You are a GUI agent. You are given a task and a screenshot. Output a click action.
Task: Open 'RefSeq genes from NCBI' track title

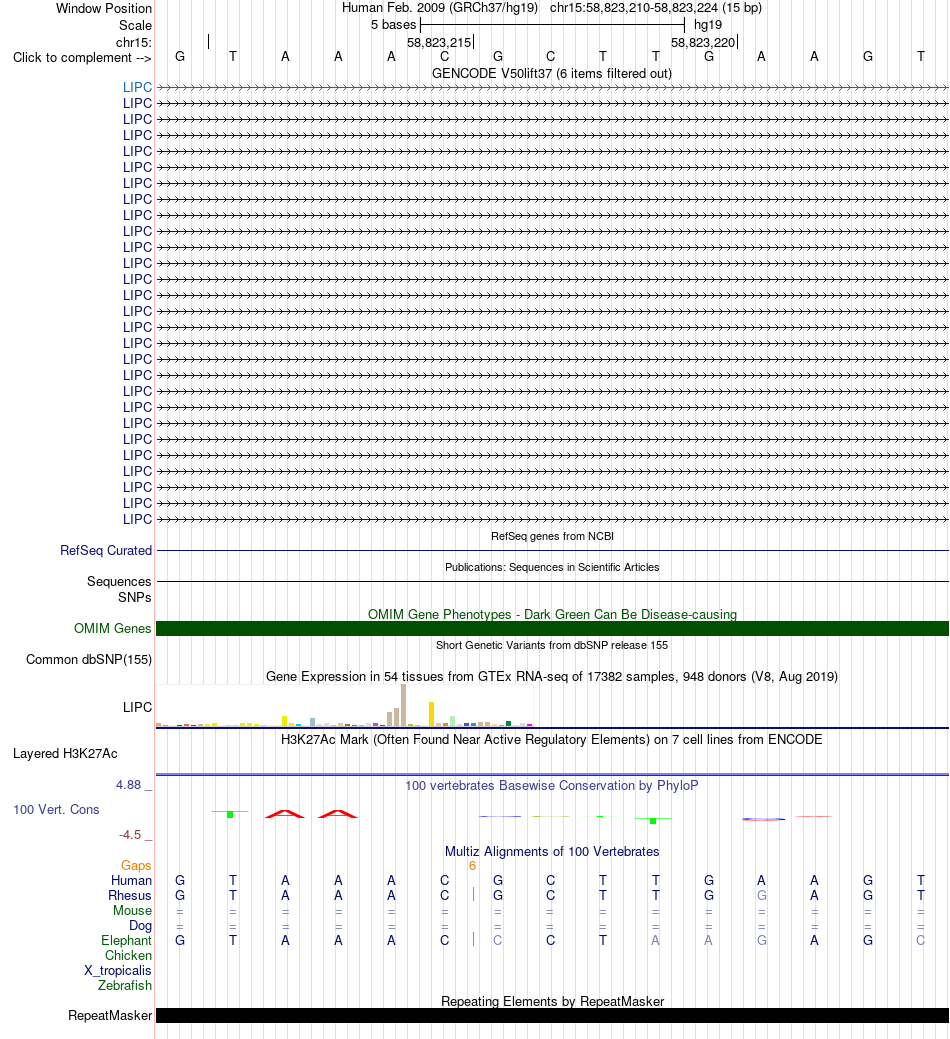(x=552, y=536)
